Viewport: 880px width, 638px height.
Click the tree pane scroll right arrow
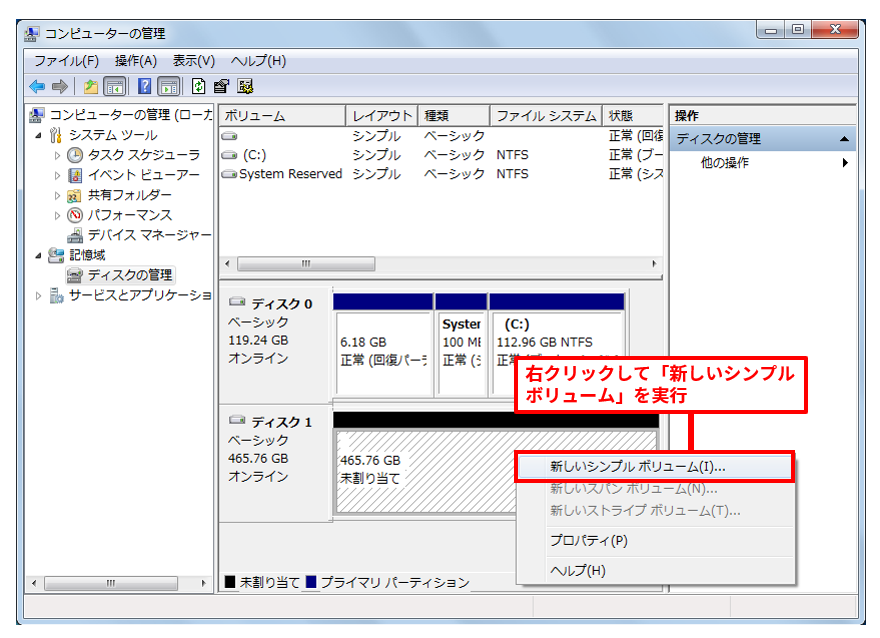click(x=204, y=584)
